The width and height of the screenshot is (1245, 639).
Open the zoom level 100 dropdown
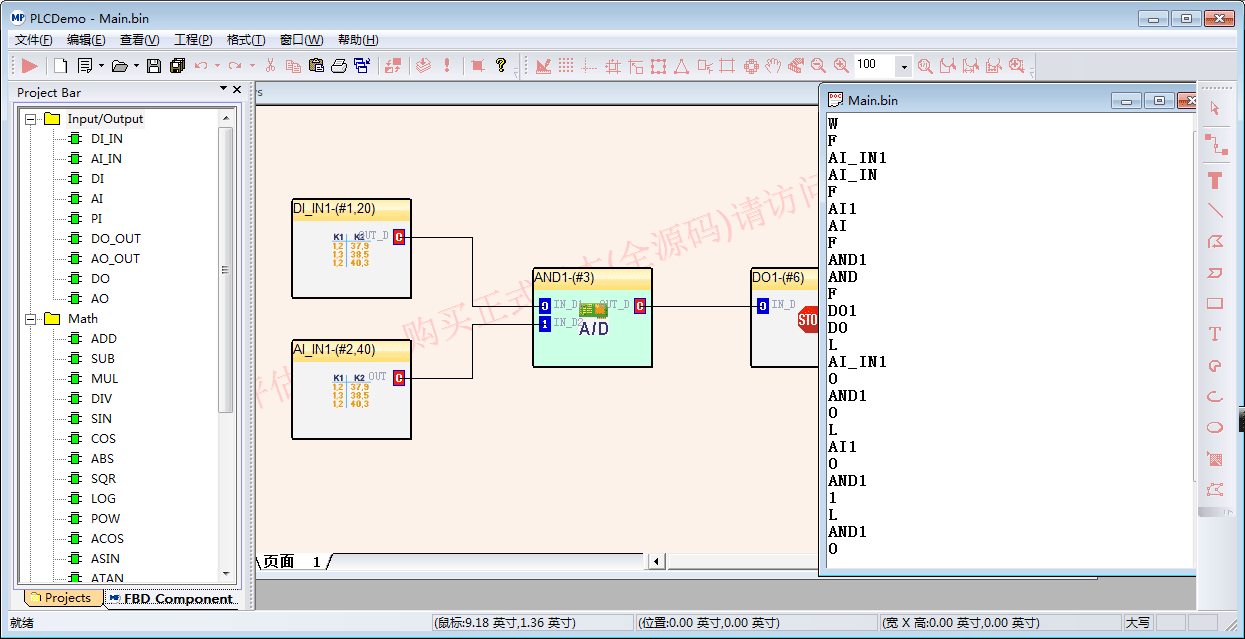point(904,66)
